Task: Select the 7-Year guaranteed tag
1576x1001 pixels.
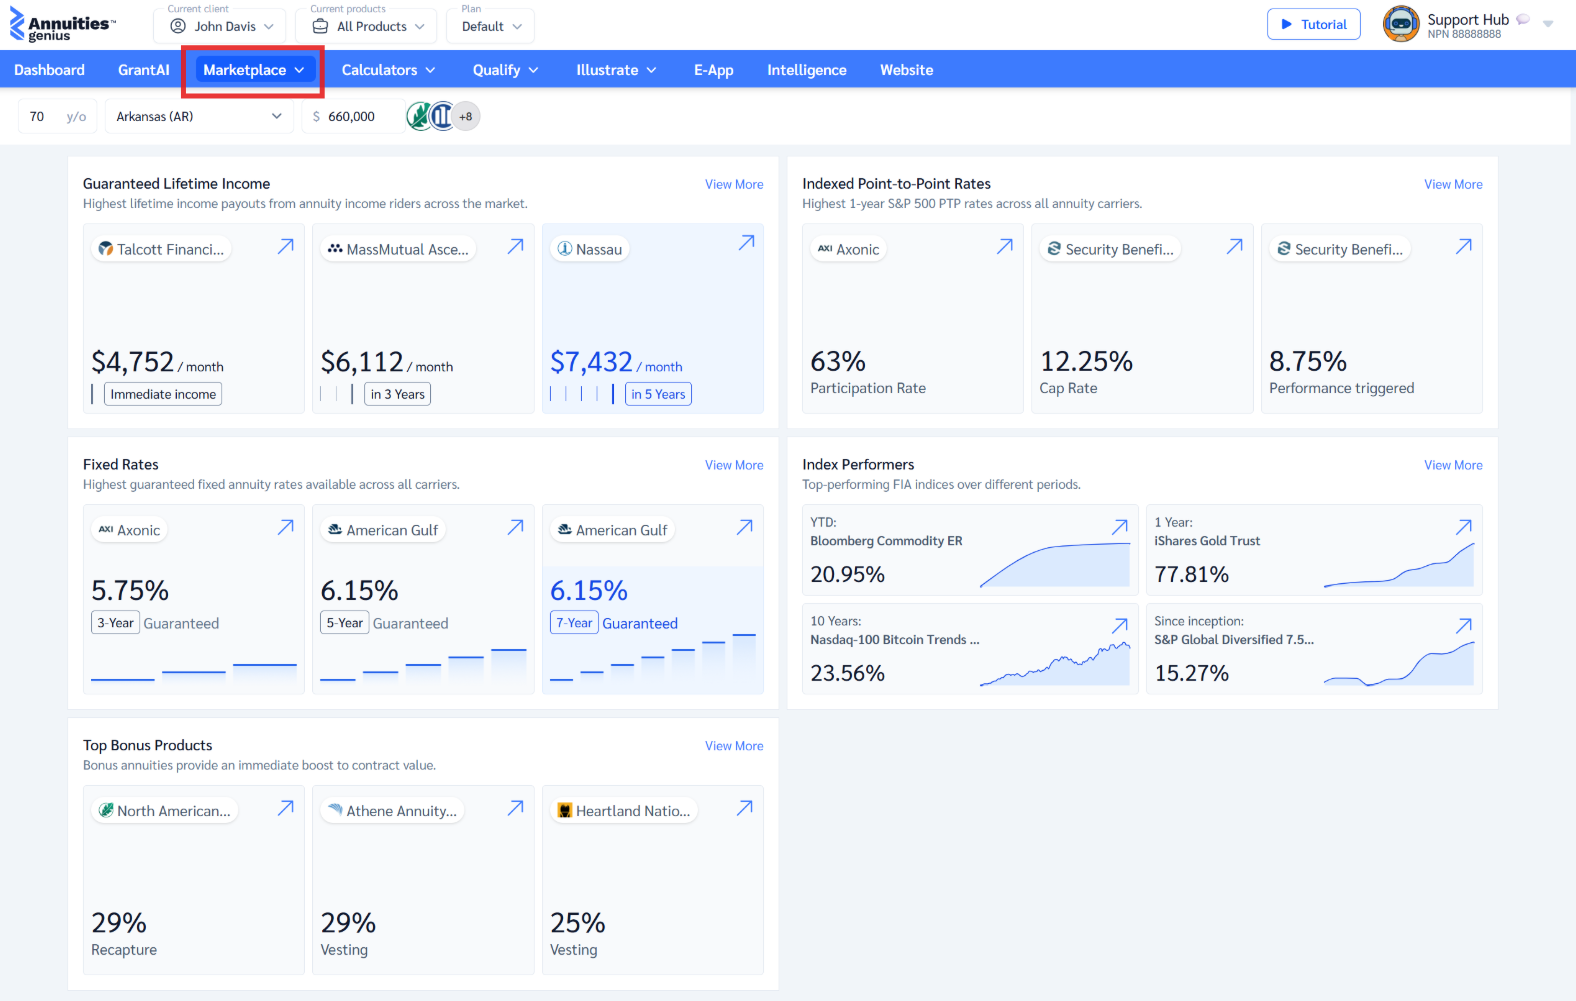Action: click(x=574, y=623)
